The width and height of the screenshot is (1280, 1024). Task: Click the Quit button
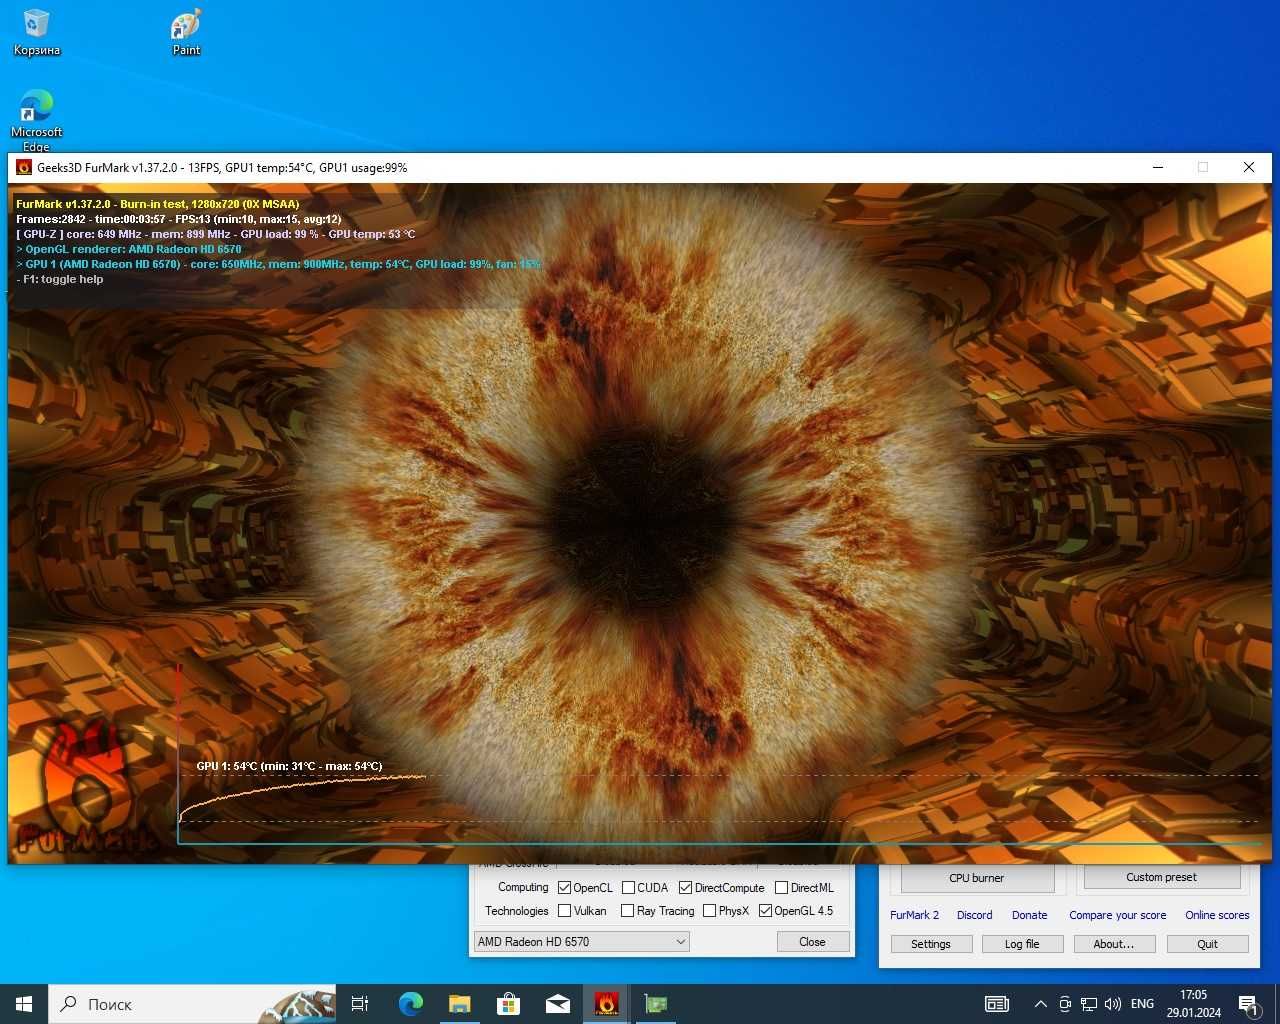(1207, 944)
